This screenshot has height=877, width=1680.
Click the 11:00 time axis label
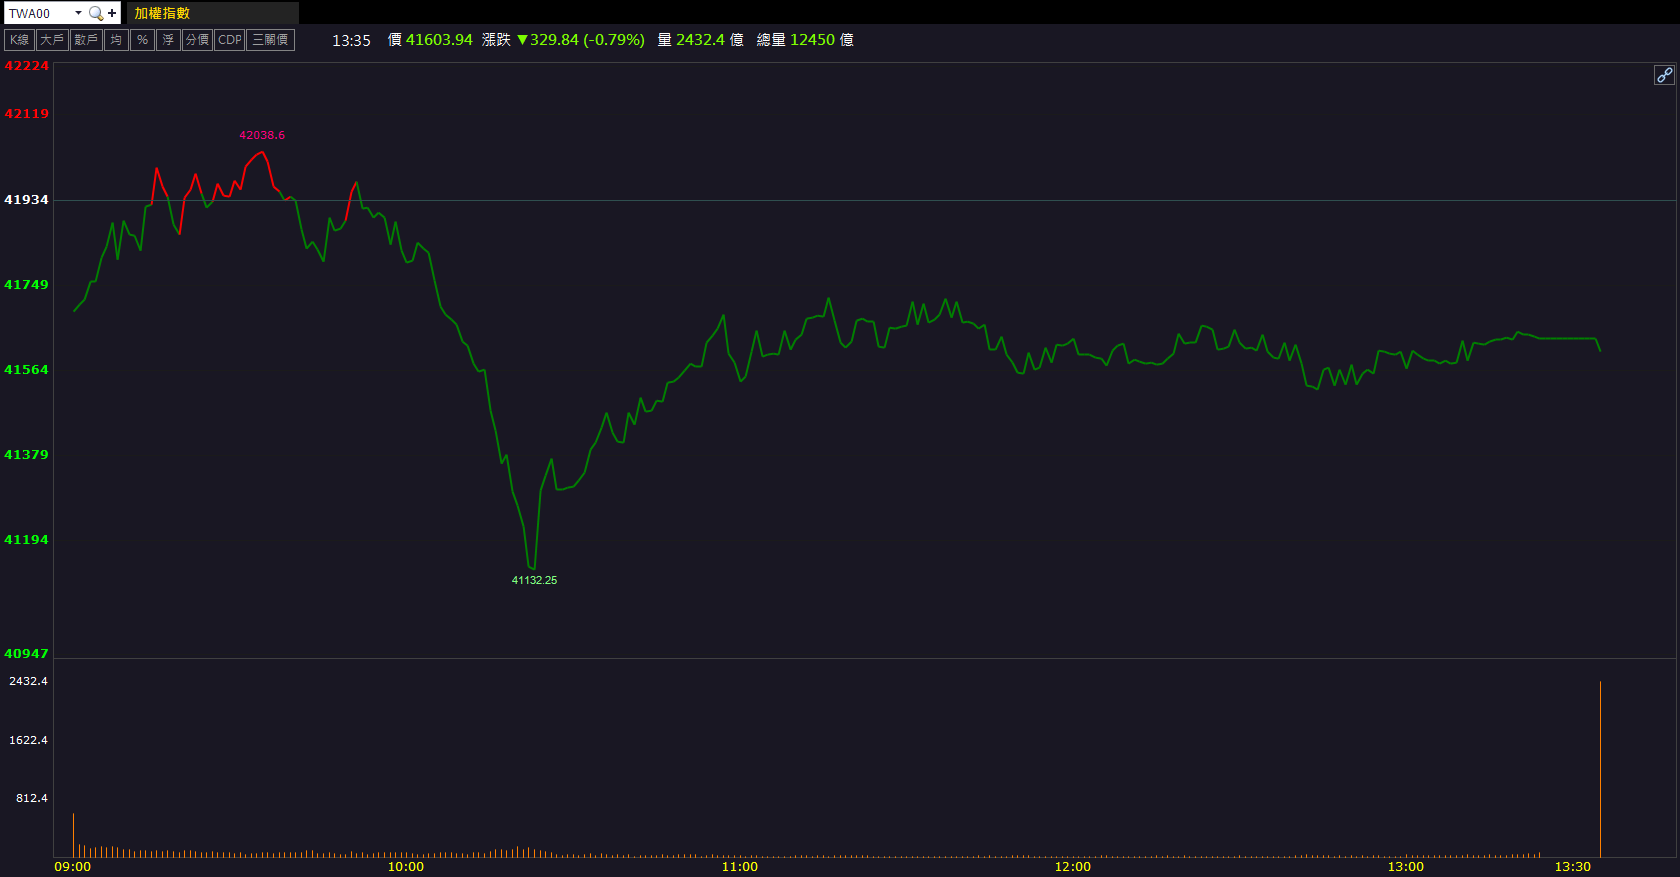coord(739,867)
